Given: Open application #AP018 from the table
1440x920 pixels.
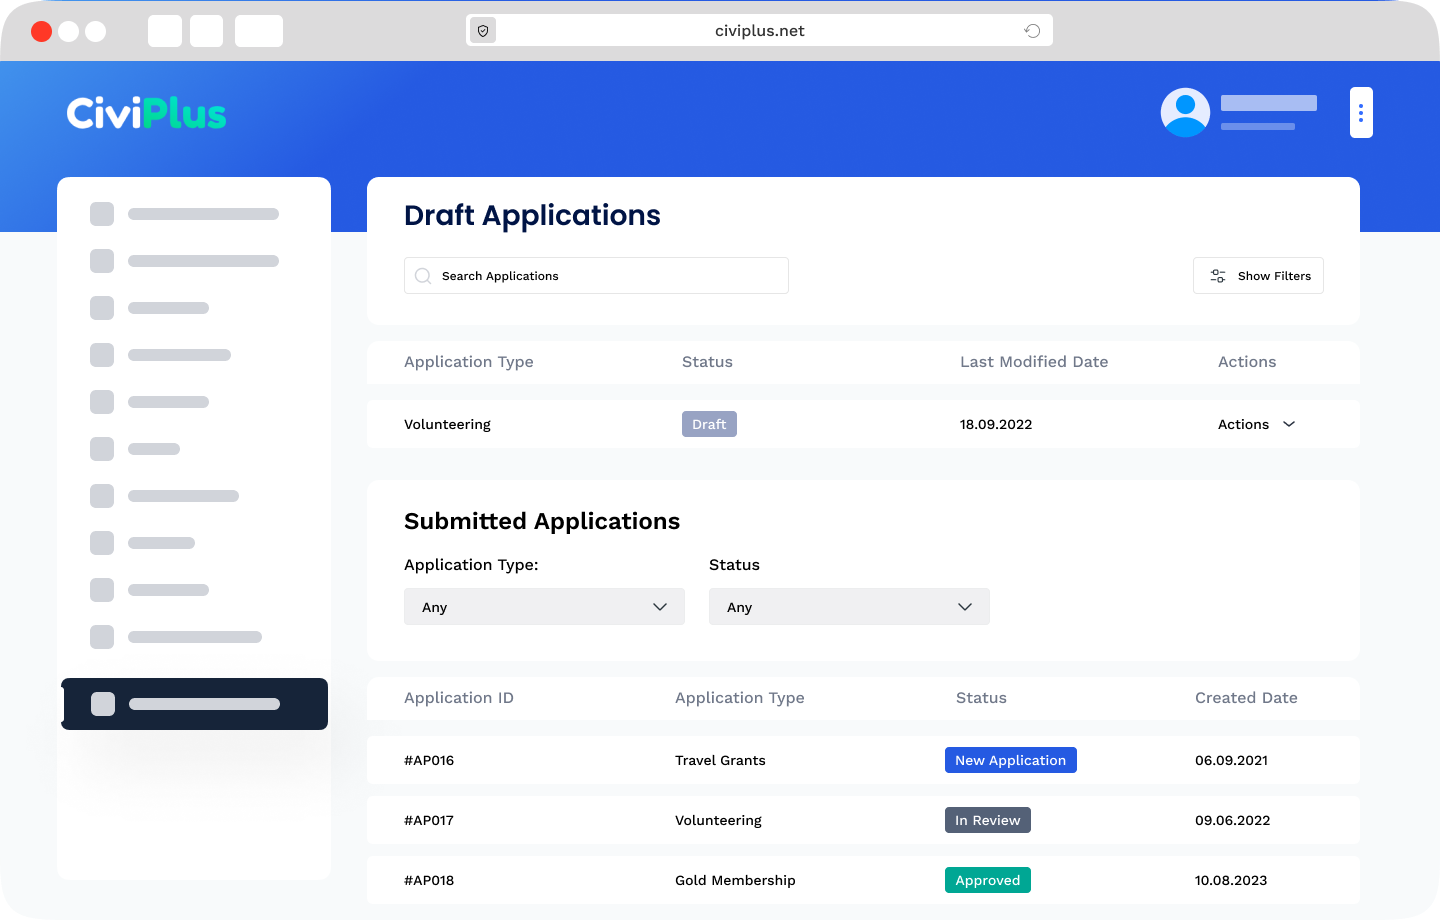Looking at the screenshot, I should pos(430,880).
